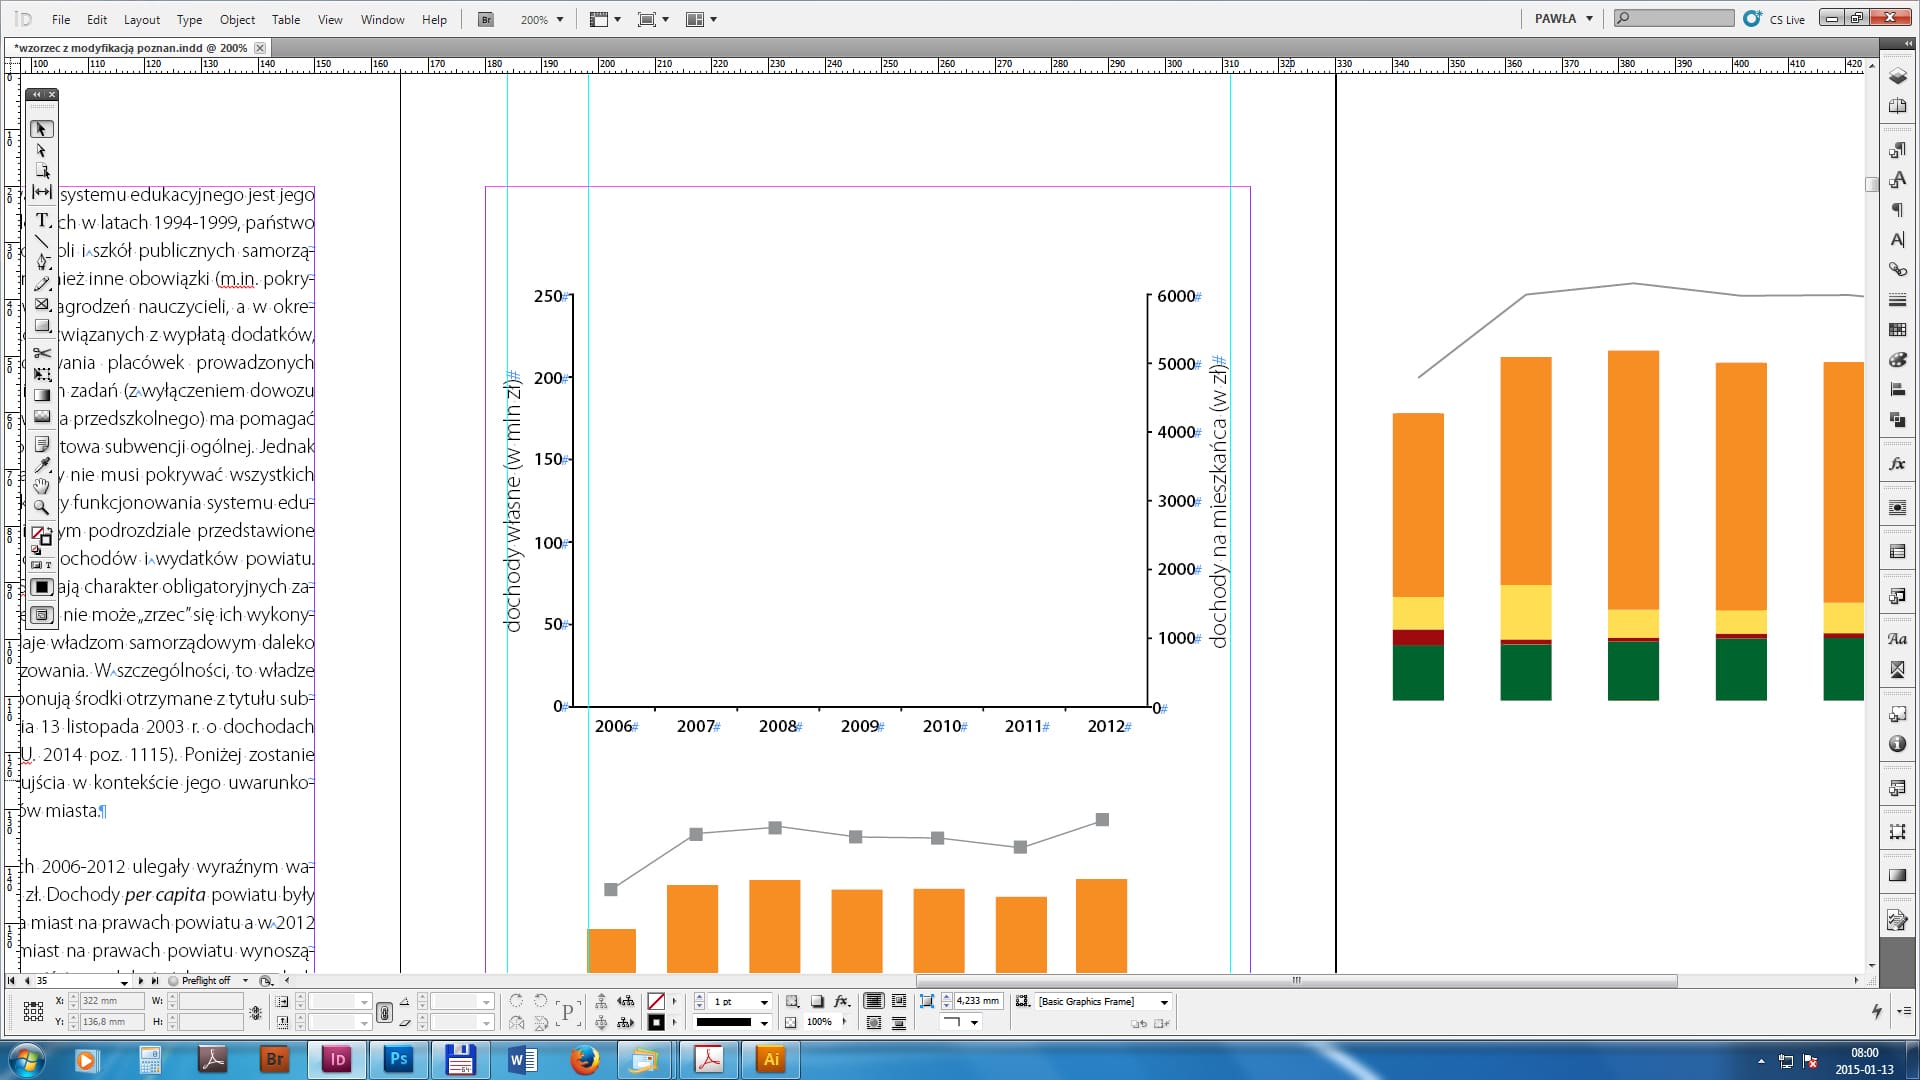The image size is (1920, 1080).
Task: Open the Object menu
Action: coord(237,19)
